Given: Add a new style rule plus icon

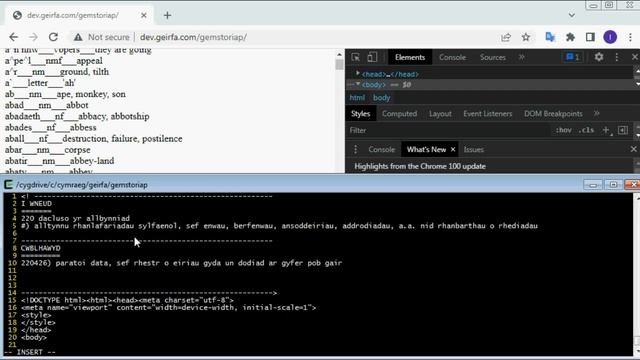Looking at the screenshot, I should (606, 130).
